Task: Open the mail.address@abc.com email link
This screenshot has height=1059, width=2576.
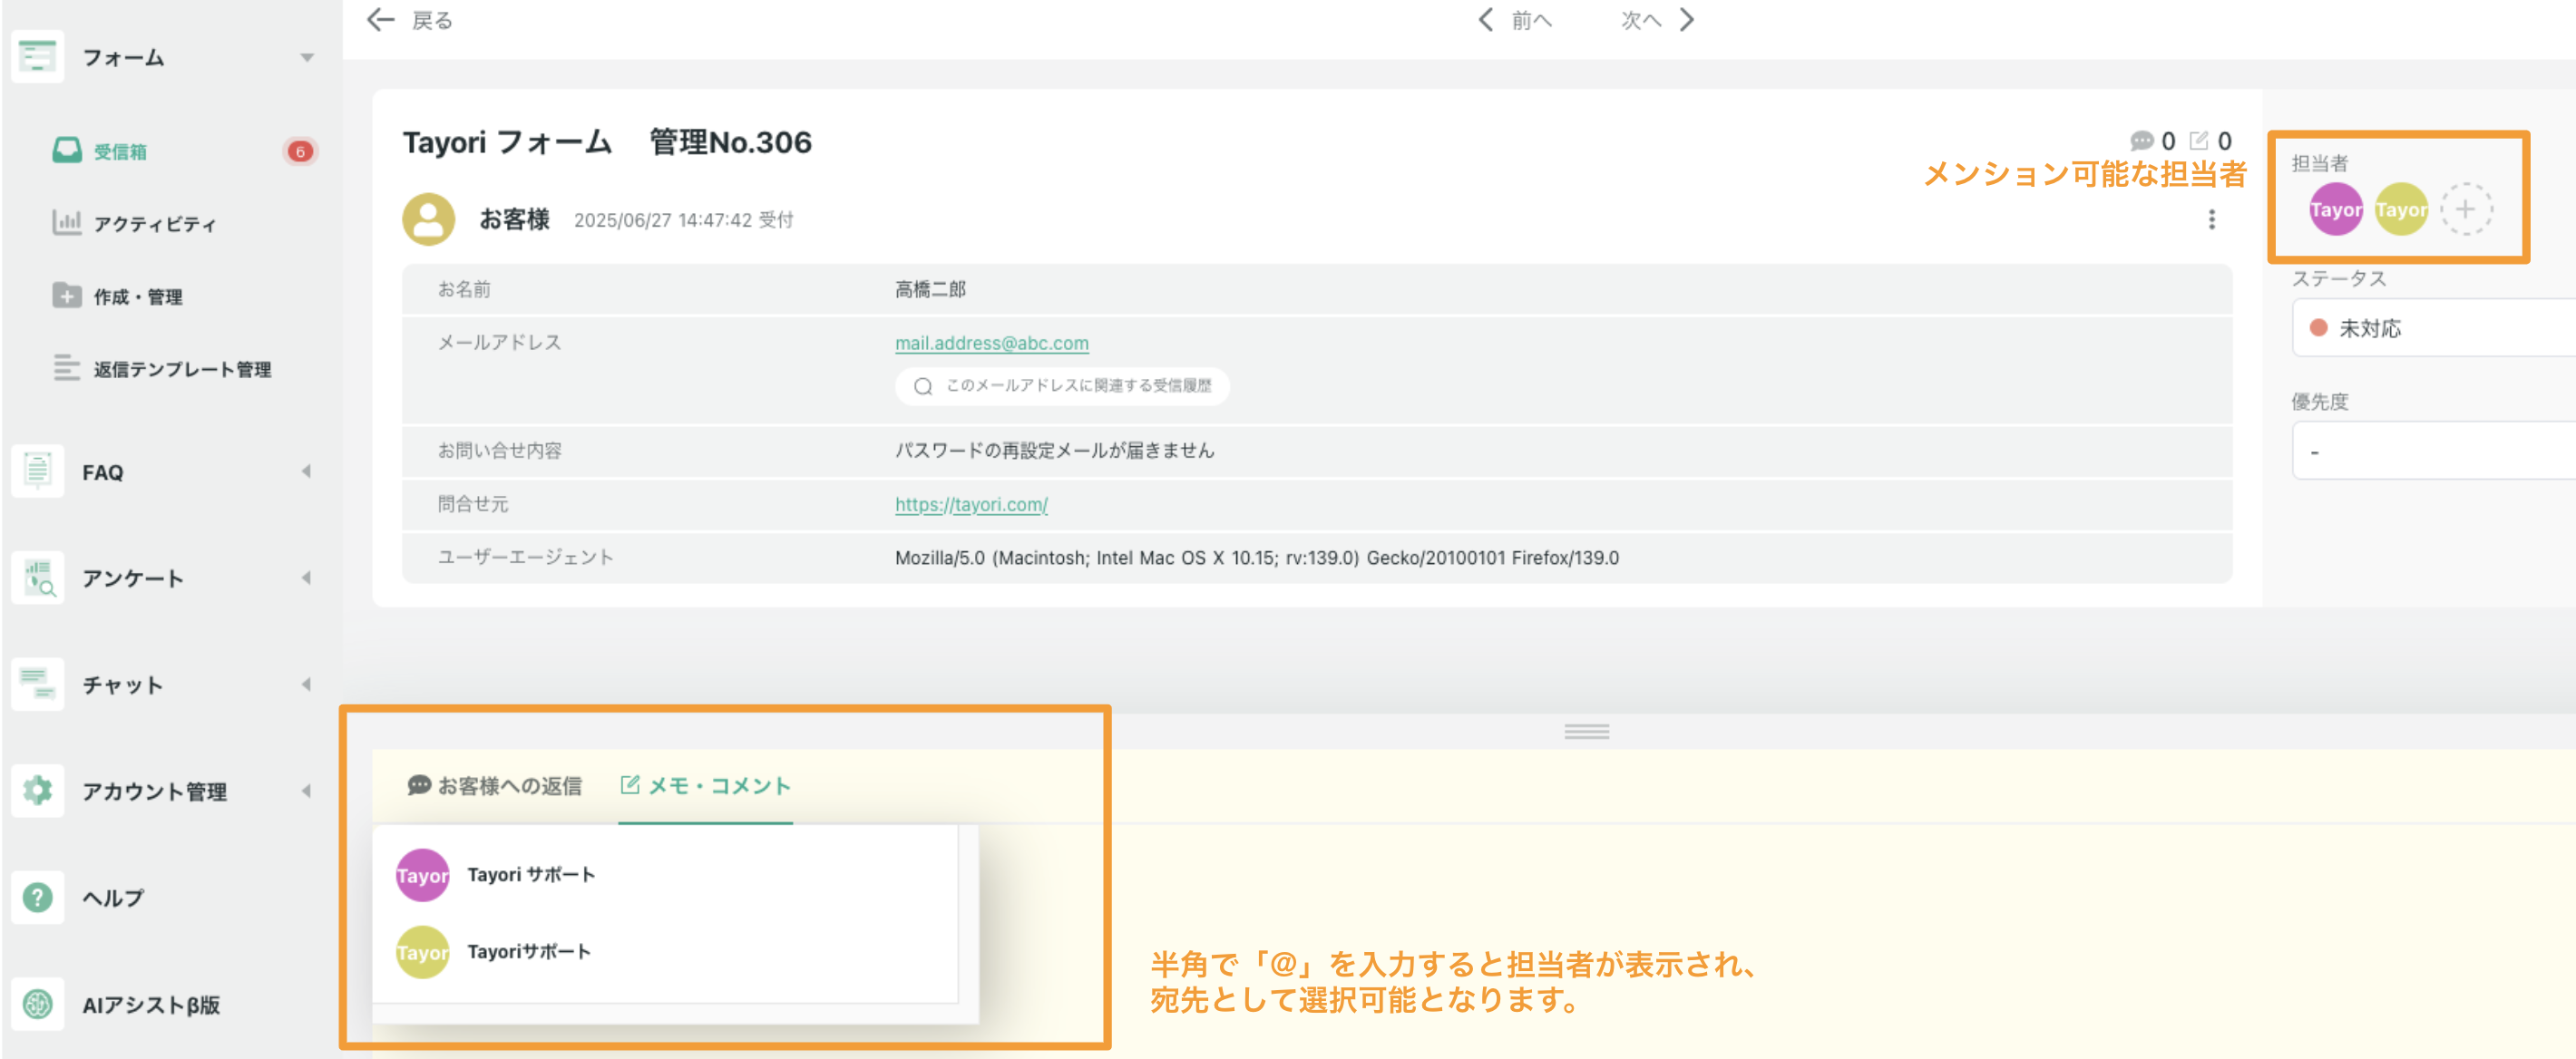Action: point(991,342)
